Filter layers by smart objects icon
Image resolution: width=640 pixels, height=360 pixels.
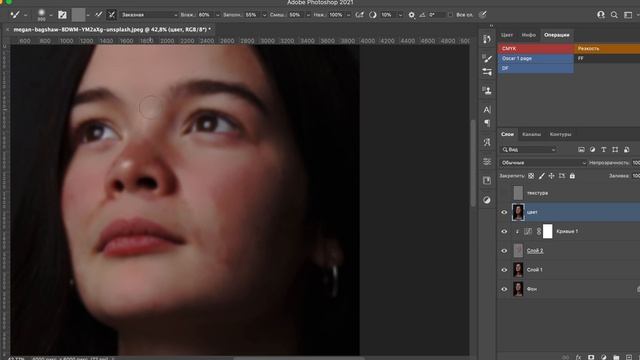(x=627, y=150)
